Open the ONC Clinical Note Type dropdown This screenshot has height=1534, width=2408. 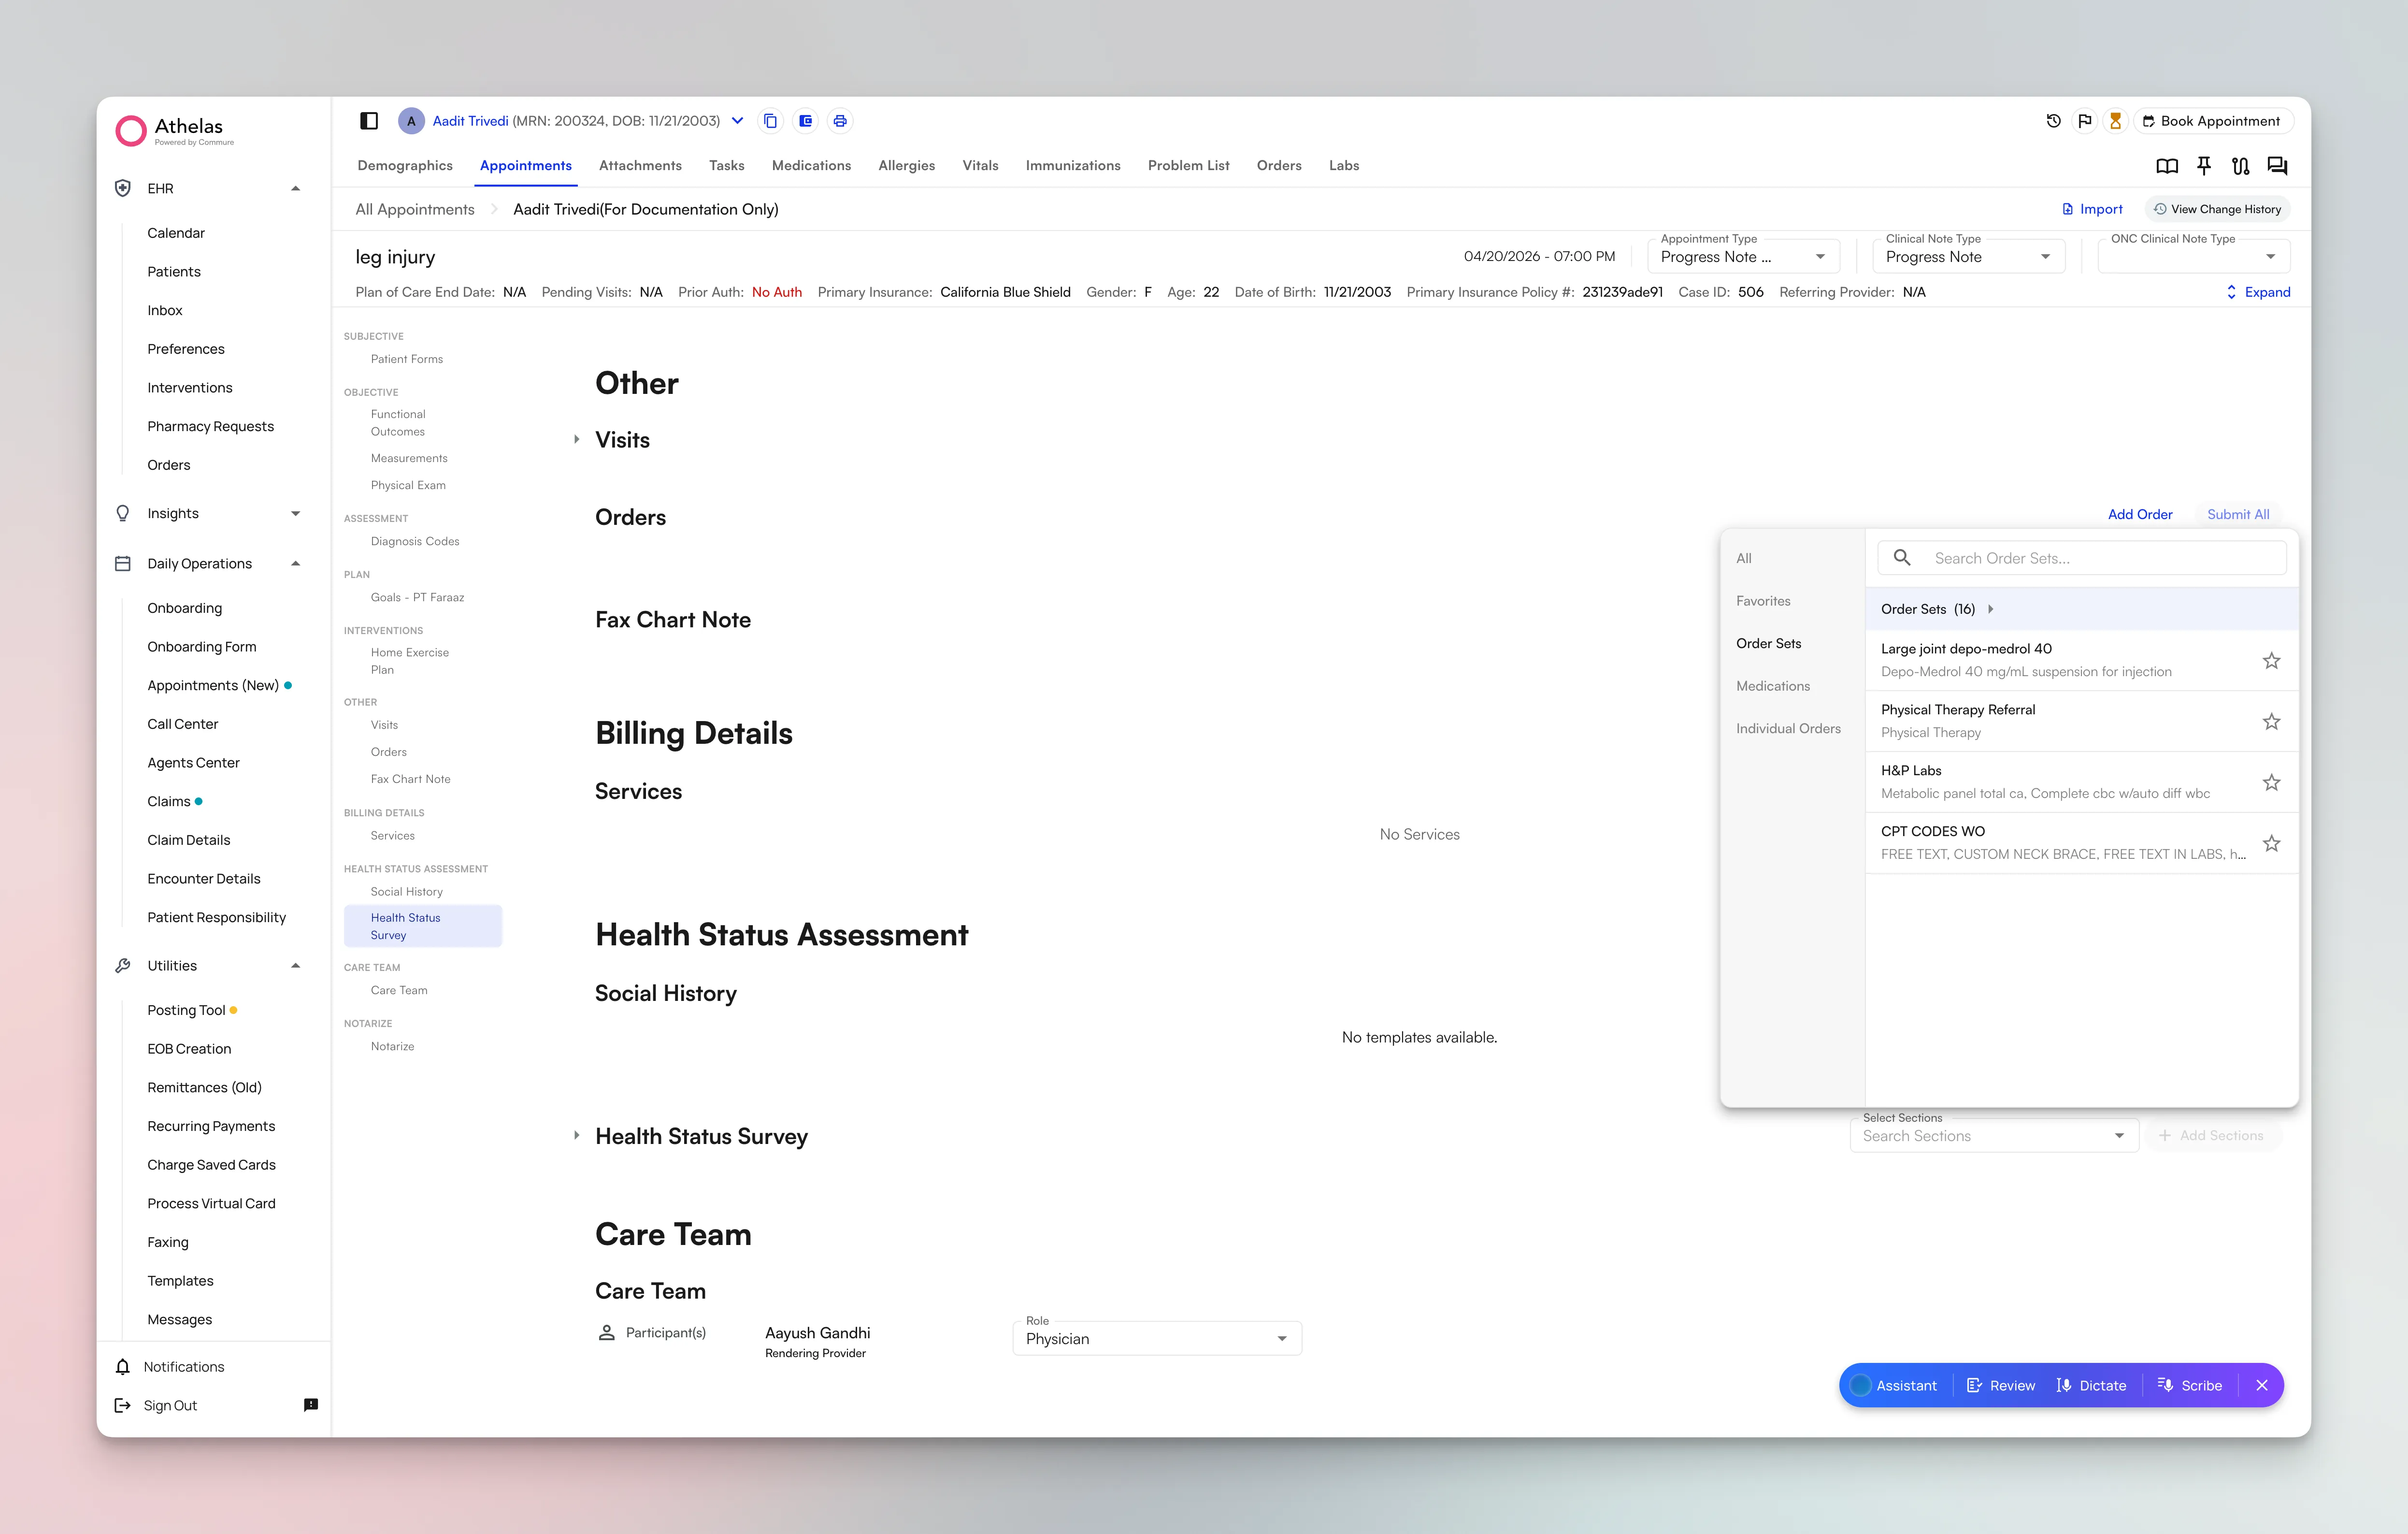tap(2193, 256)
